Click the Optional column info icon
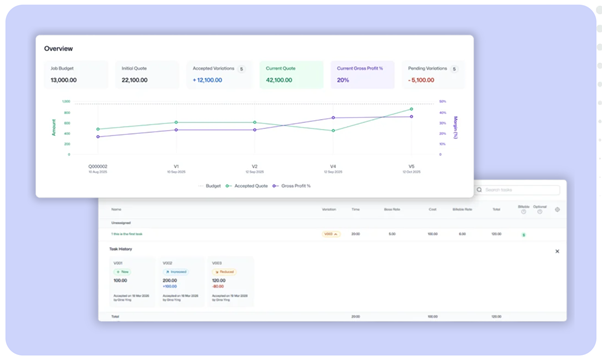602x360 pixels. click(x=539, y=212)
